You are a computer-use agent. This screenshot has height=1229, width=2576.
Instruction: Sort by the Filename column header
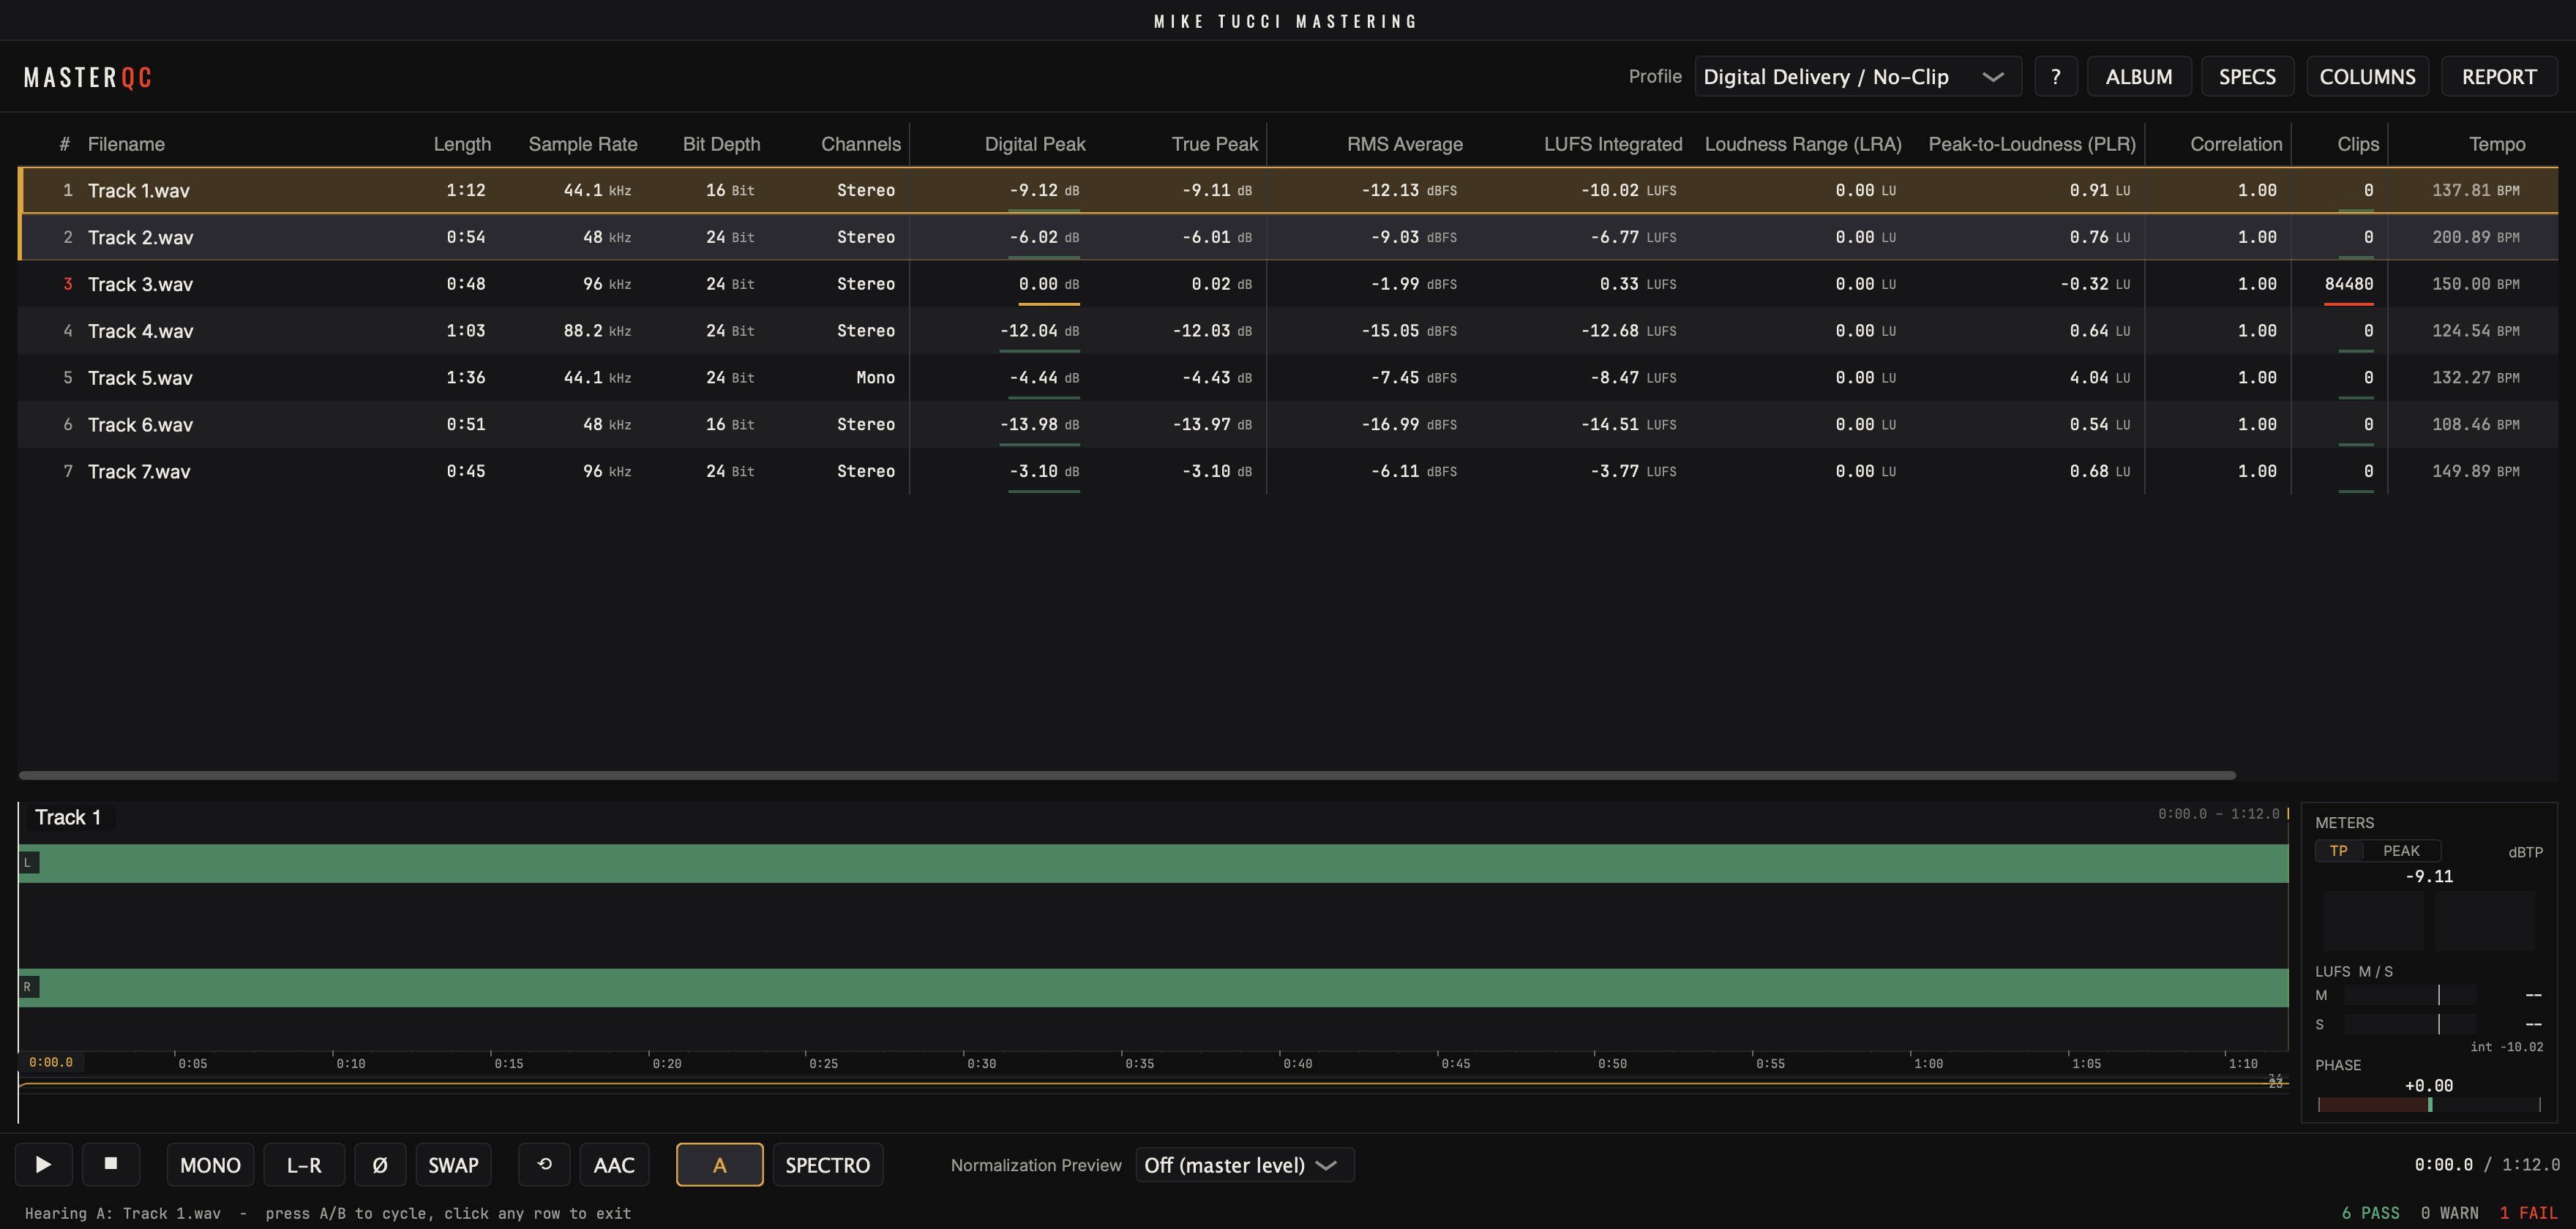click(x=126, y=144)
